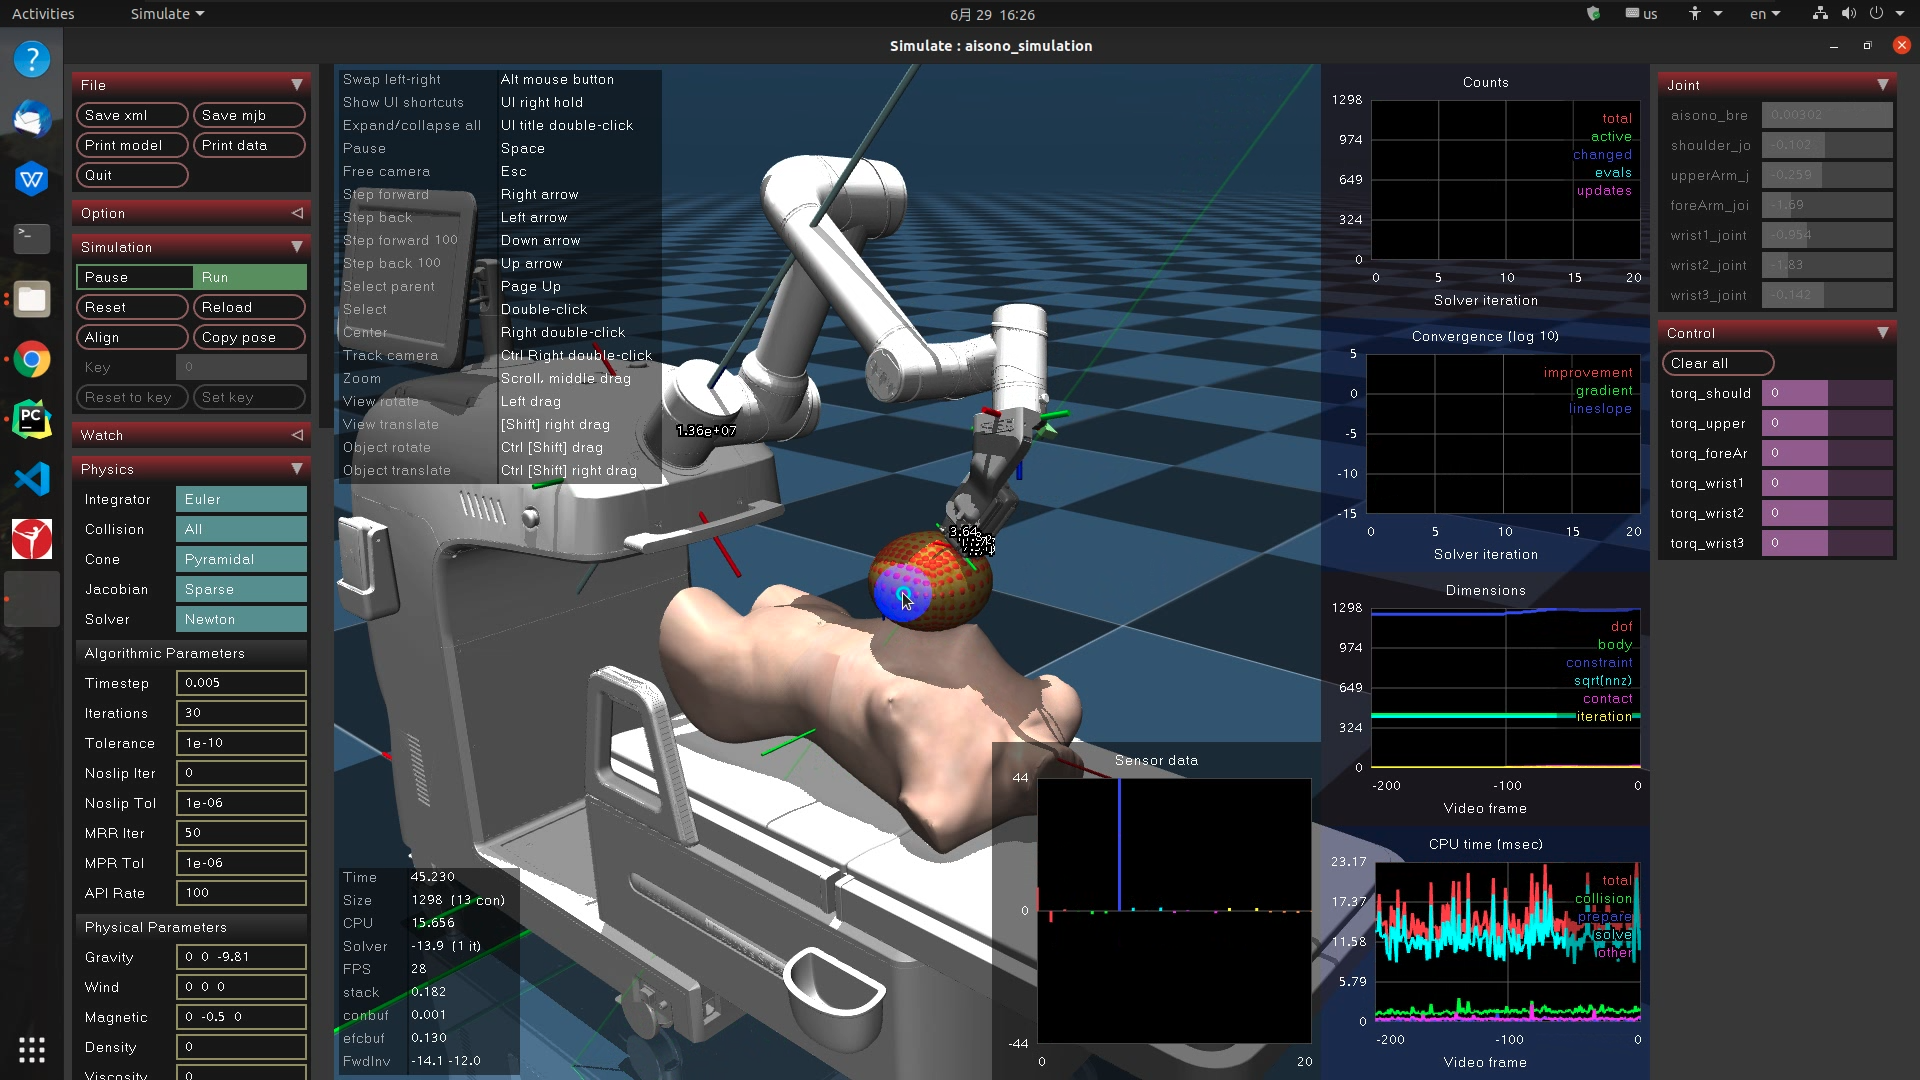
Task: Open Visual Studio Code from the dock
Action: coord(32,479)
